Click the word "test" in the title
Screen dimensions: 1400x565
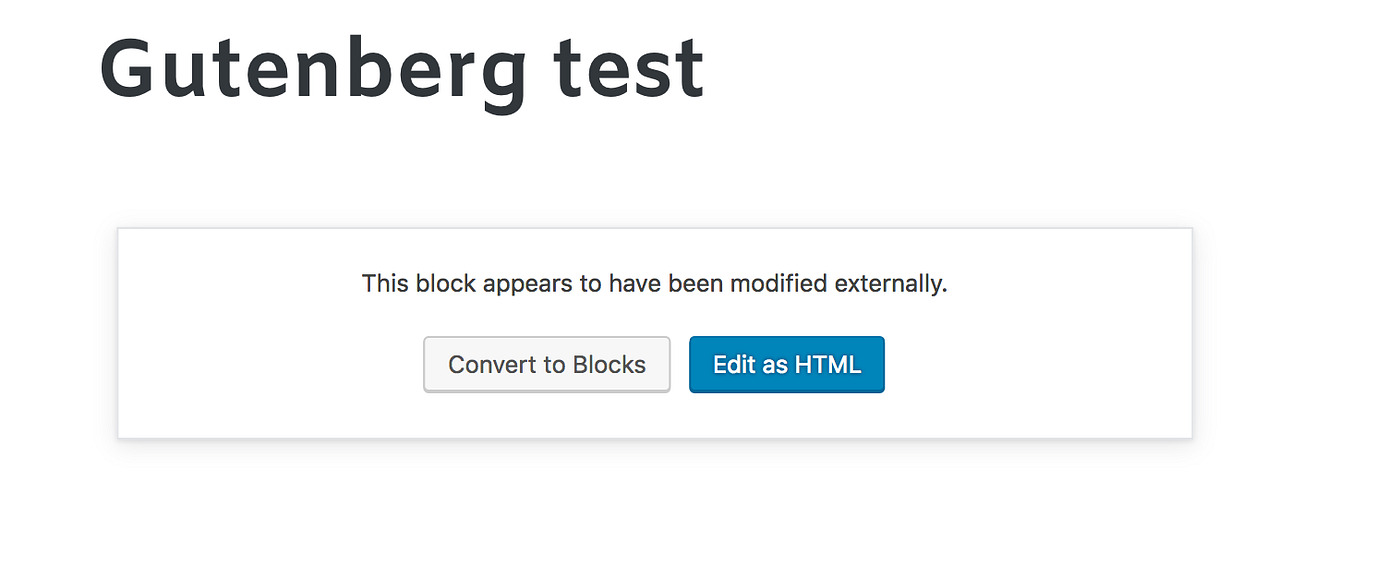[629, 70]
